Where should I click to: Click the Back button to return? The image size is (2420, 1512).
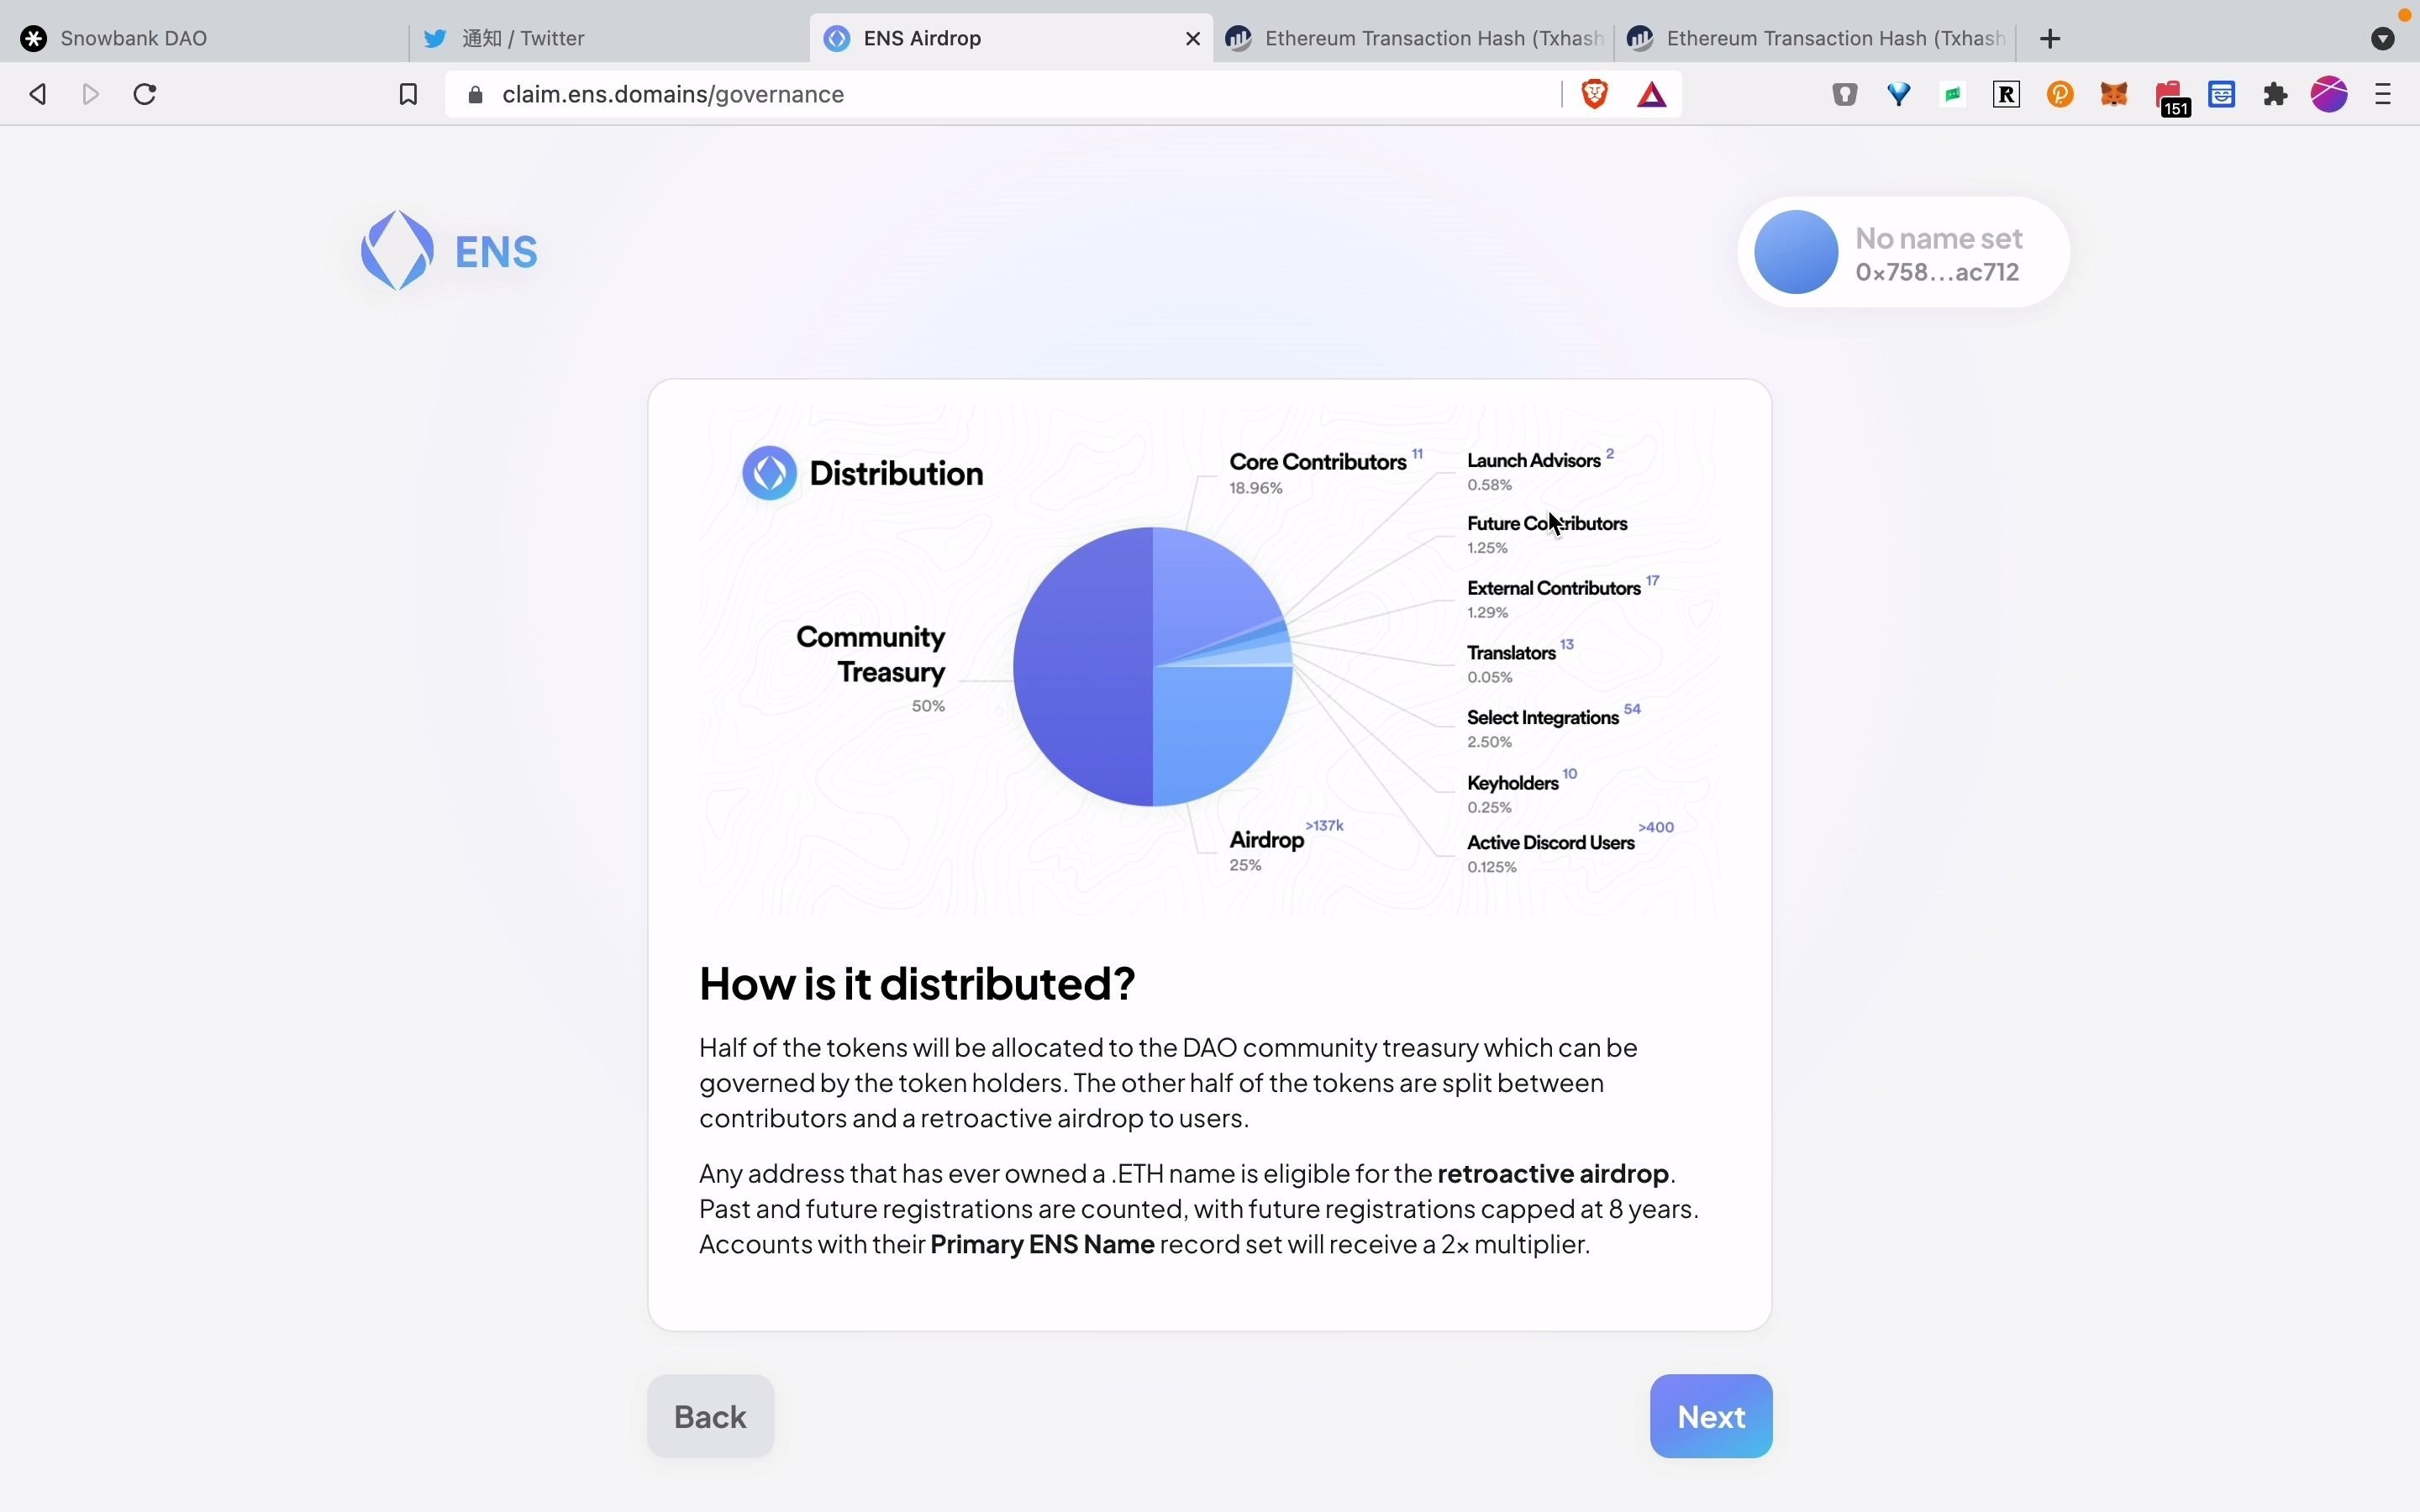(x=711, y=1416)
